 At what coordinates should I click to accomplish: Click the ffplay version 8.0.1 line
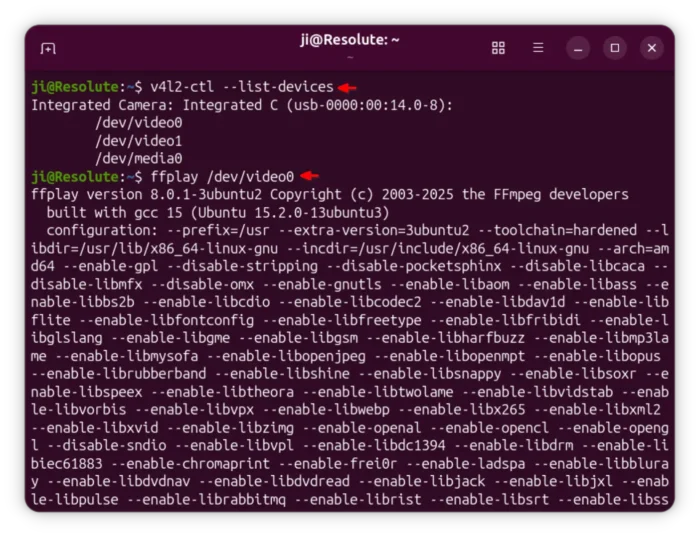point(330,194)
